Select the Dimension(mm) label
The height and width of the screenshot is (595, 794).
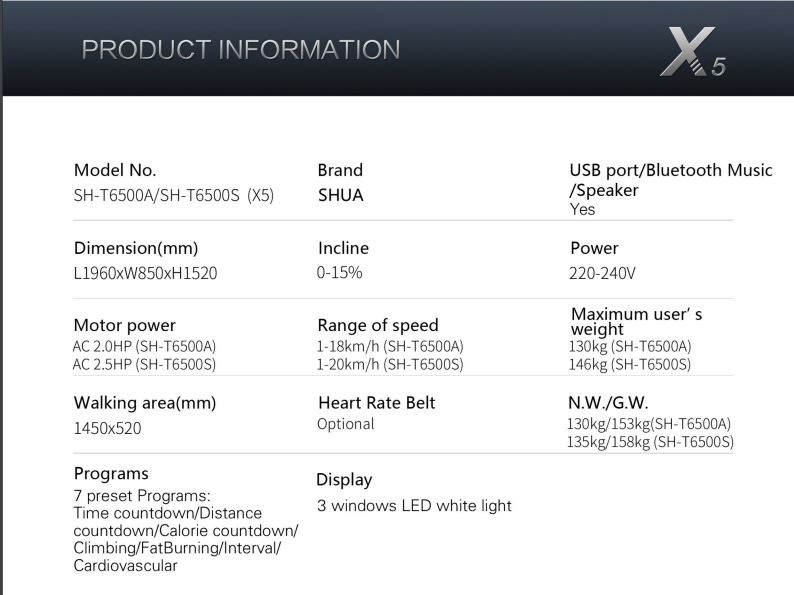pos(136,248)
